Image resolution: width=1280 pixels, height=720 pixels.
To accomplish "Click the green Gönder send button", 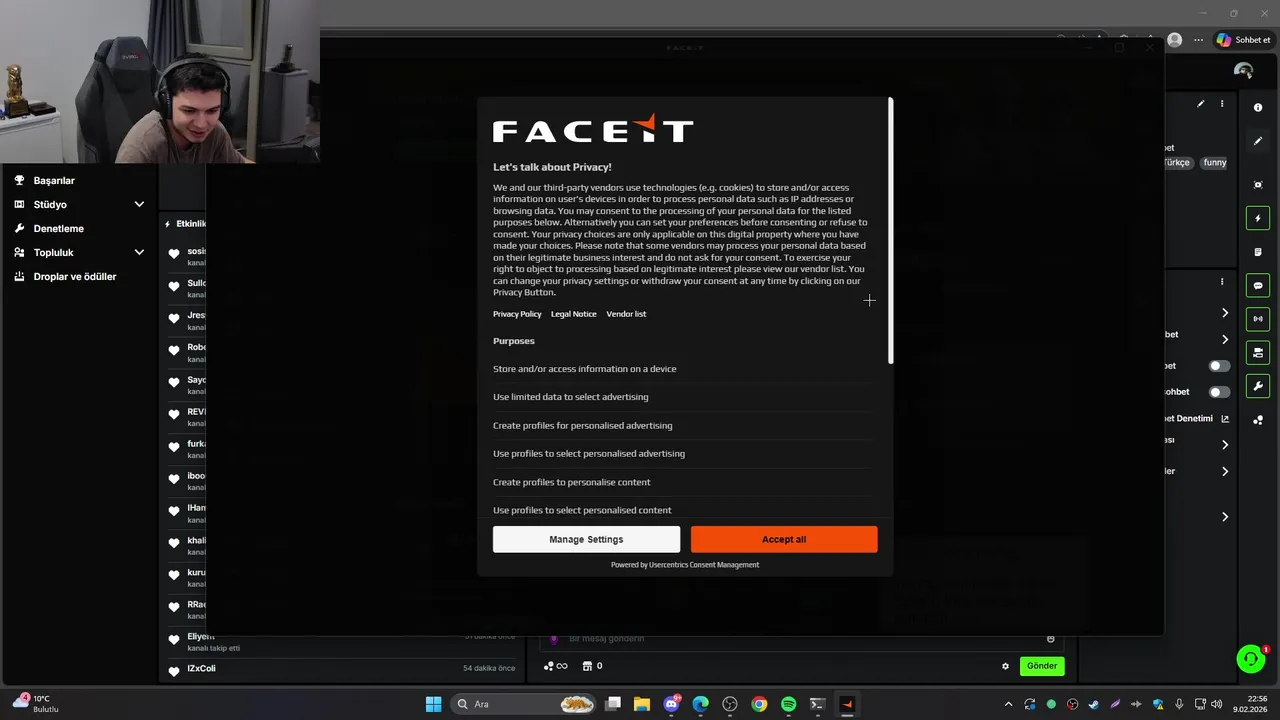I will (x=1042, y=666).
